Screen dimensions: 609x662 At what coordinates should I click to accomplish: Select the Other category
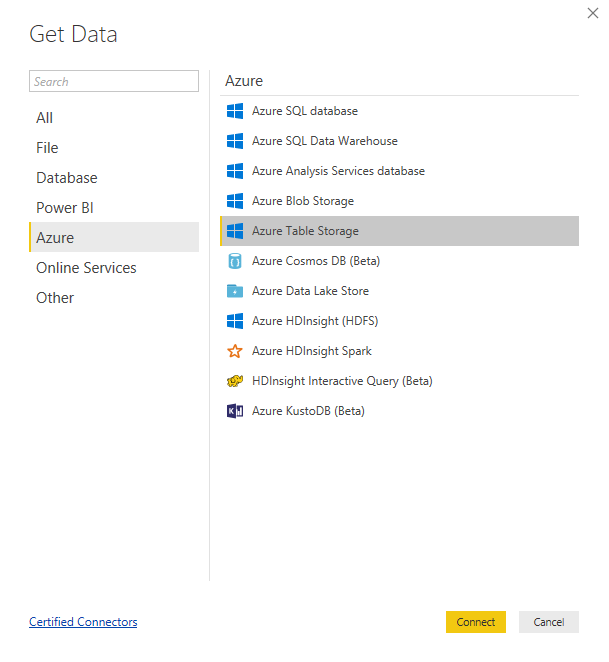click(x=55, y=298)
